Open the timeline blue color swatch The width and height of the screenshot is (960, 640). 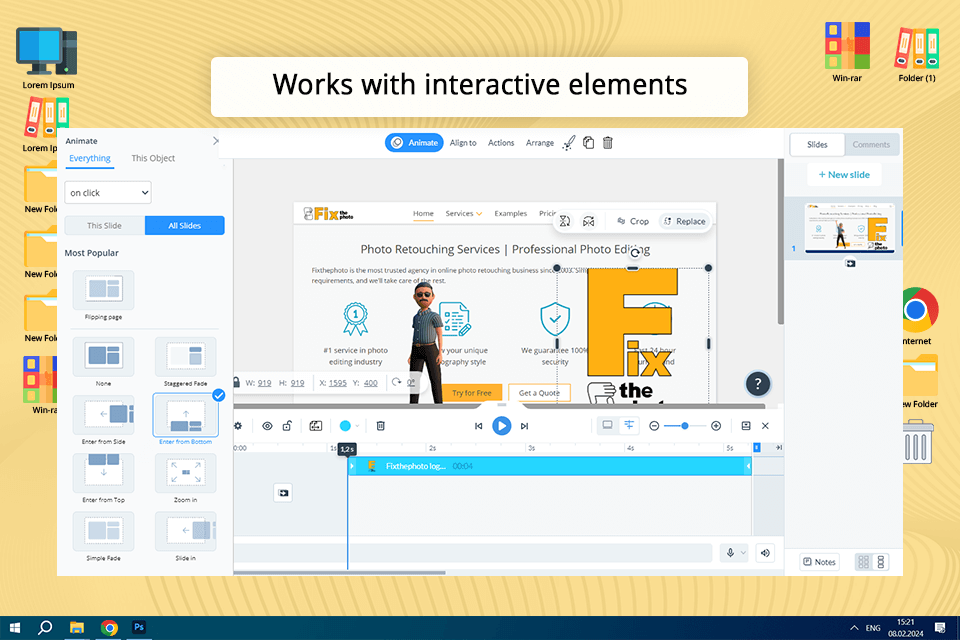345,426
